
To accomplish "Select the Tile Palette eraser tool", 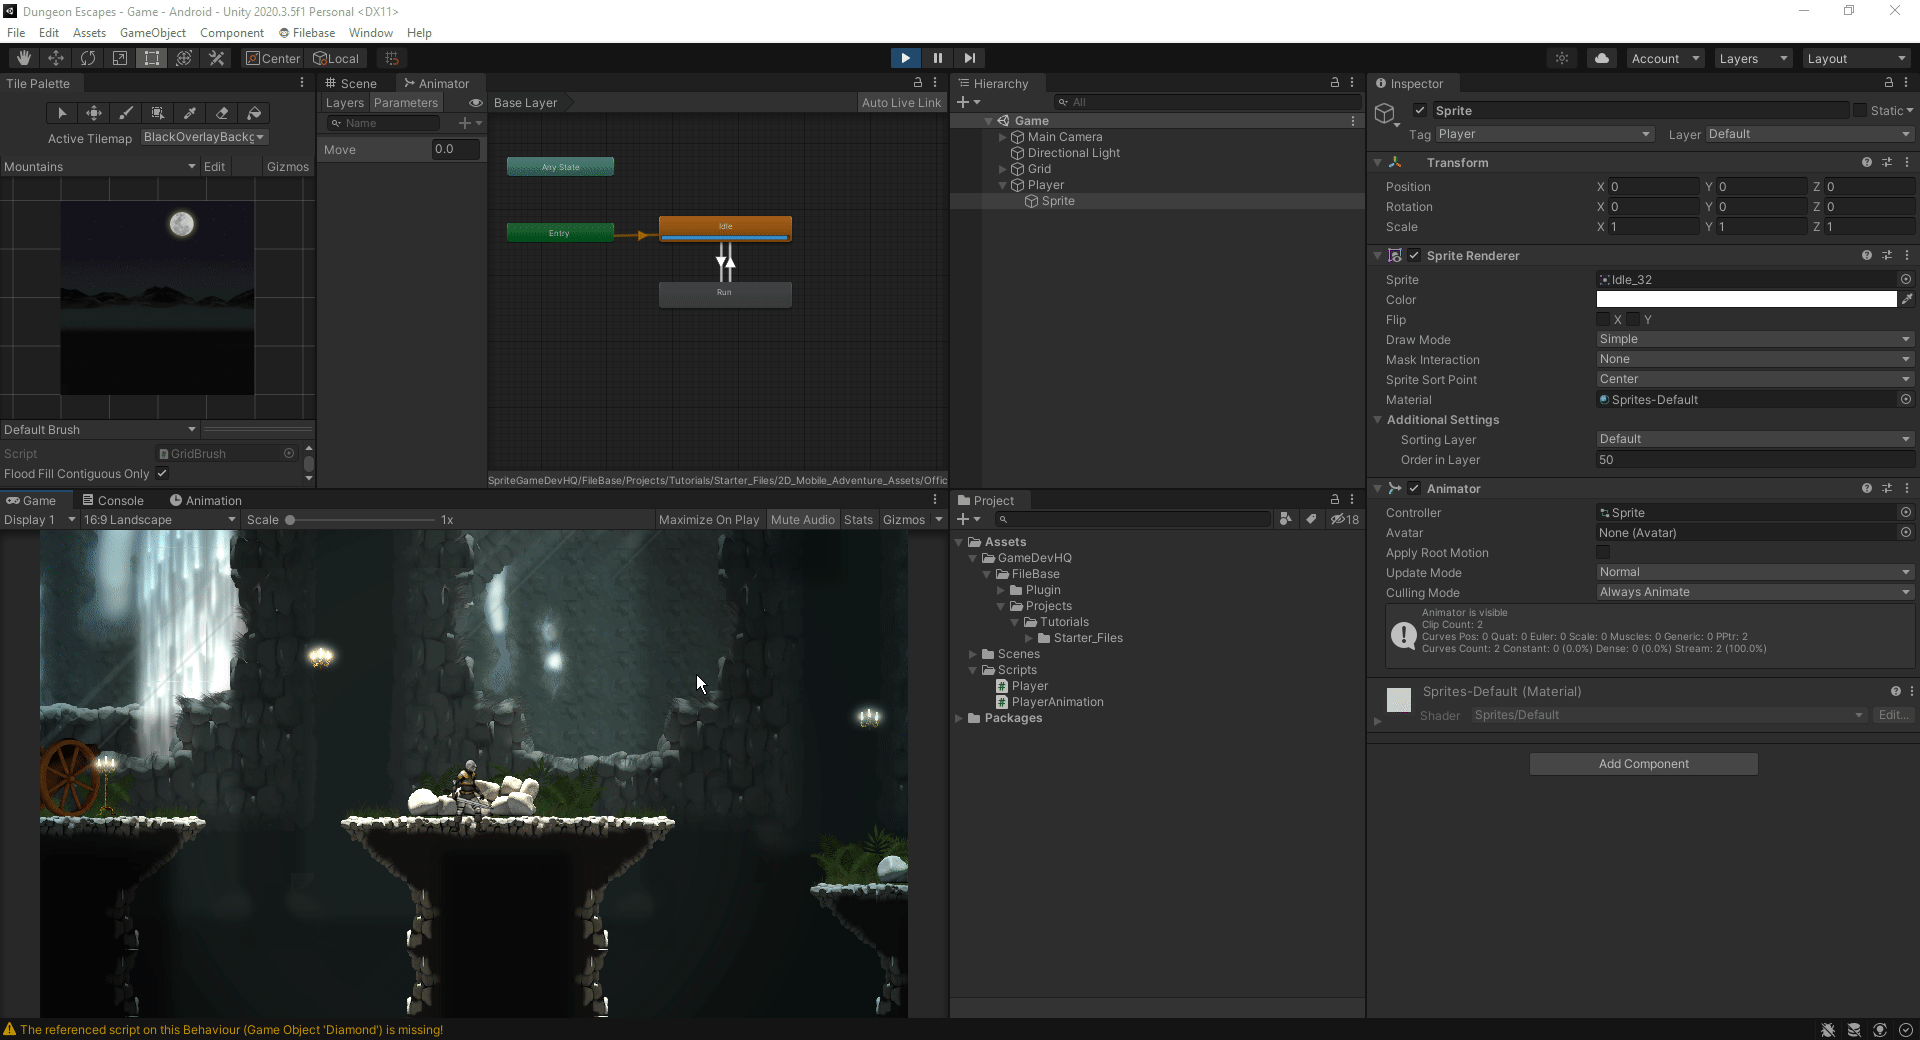I will tap(222, 113).
